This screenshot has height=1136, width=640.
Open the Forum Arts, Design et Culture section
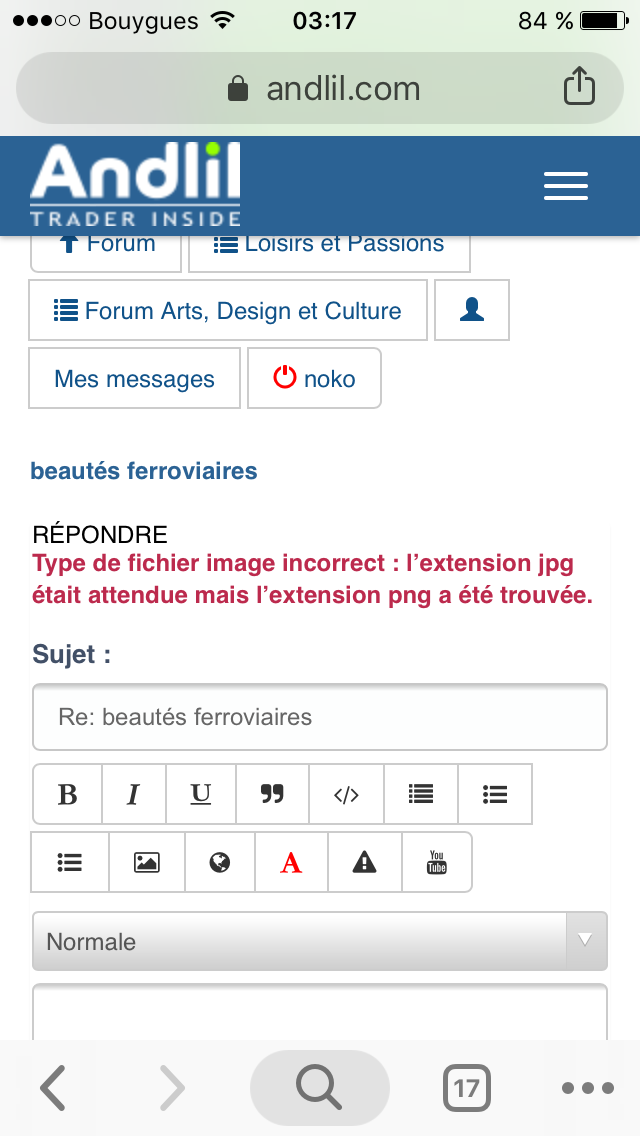[x=228, y=311]
